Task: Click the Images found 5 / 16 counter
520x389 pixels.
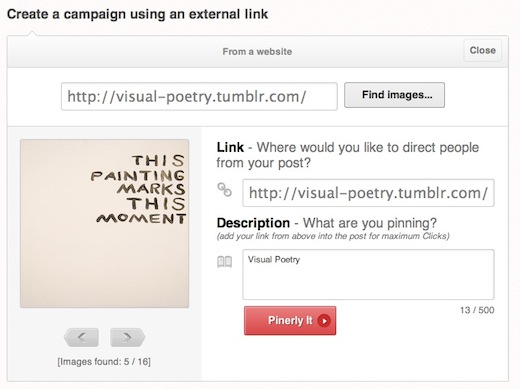Action: [104, 362]
